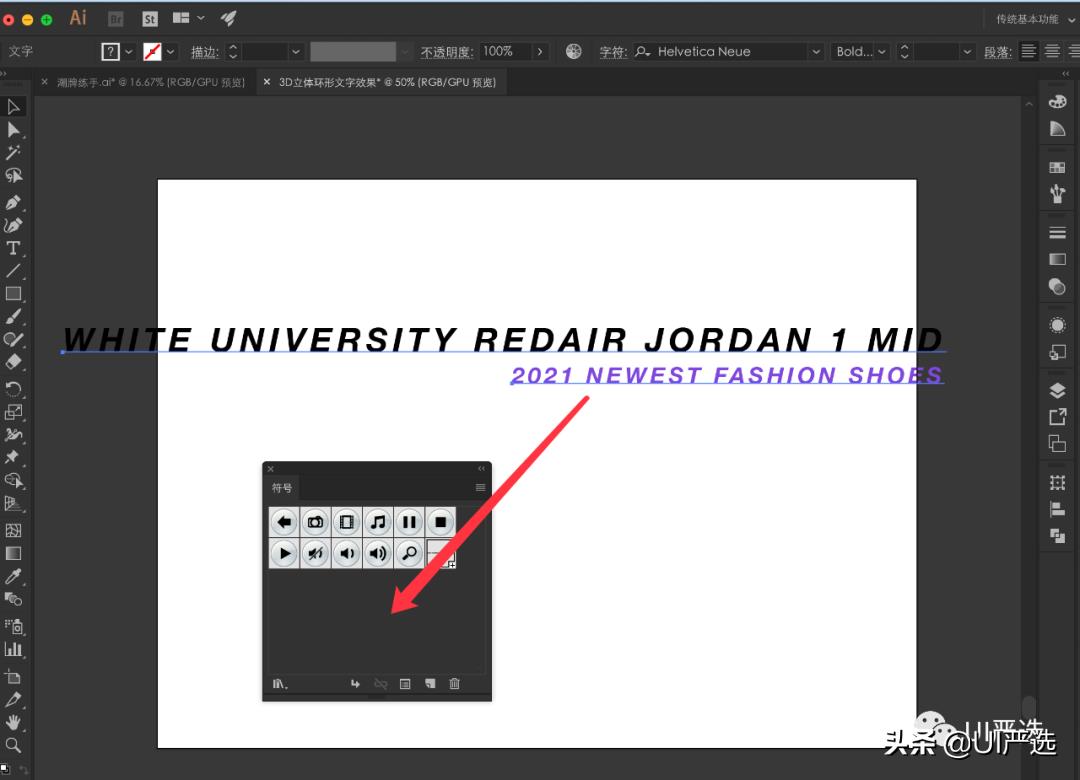
Task: Choose the Rectangle tool
Action: pos(13,294)
